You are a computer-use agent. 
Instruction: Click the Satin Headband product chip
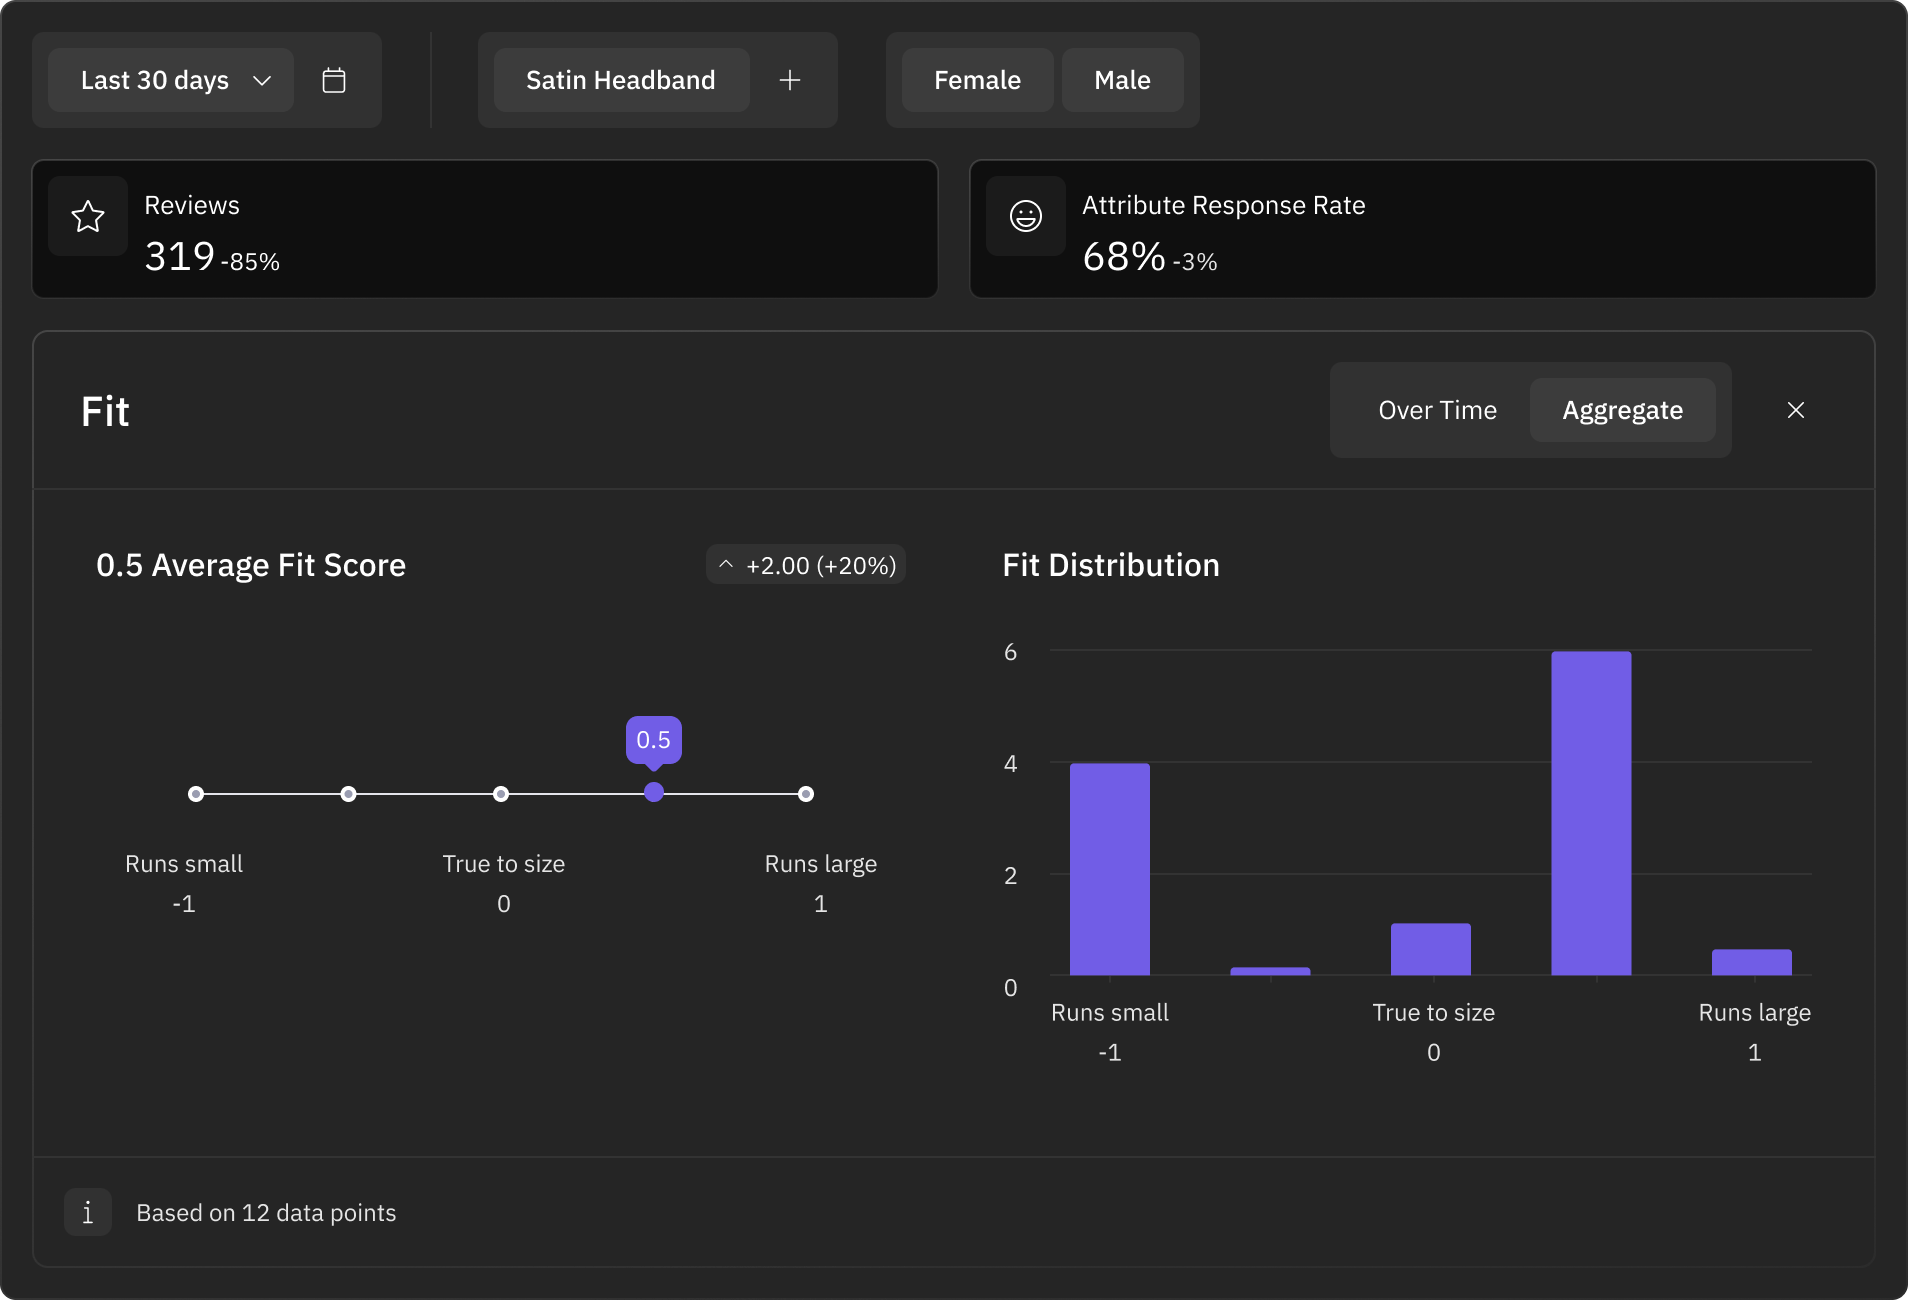coord(620,80)
